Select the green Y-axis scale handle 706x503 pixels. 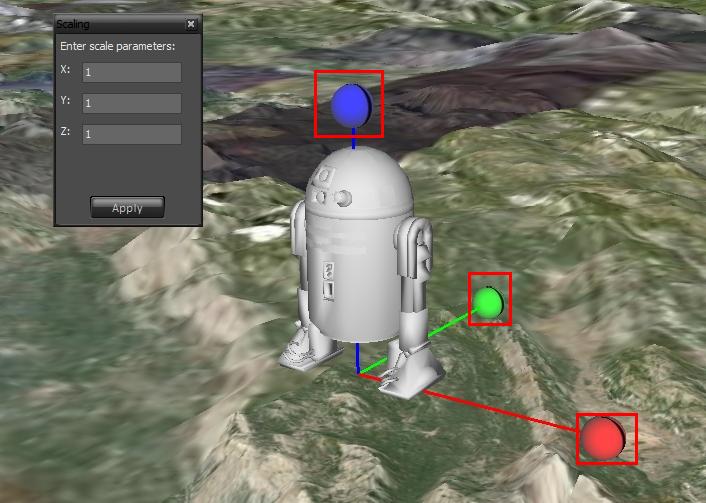(489, 302)
